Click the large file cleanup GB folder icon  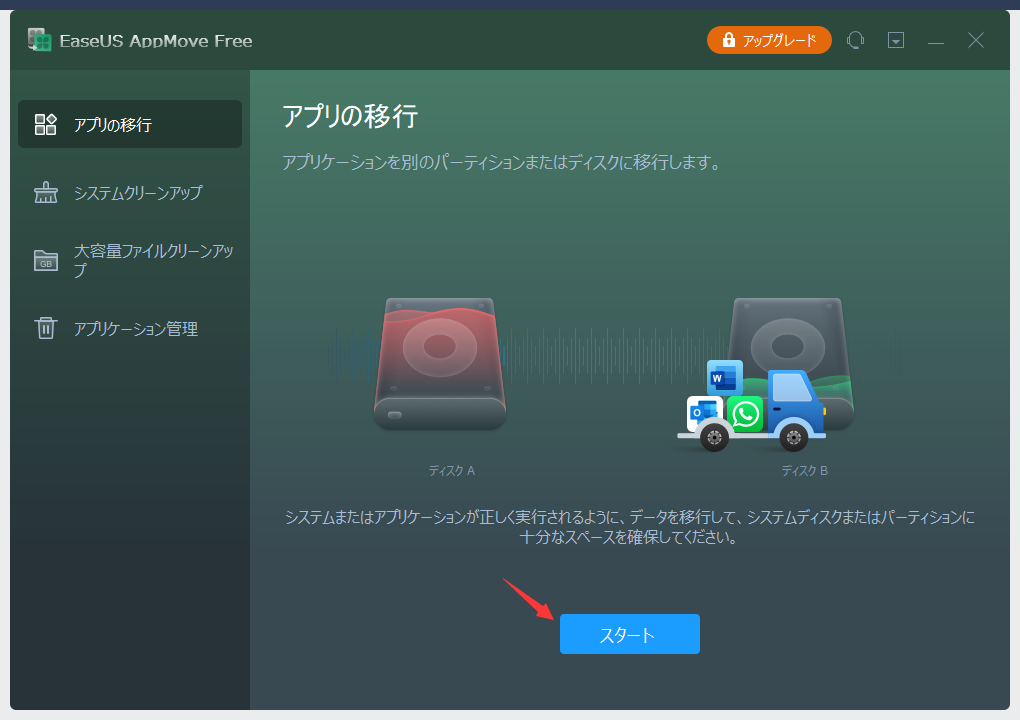click(x=46, y=260)
